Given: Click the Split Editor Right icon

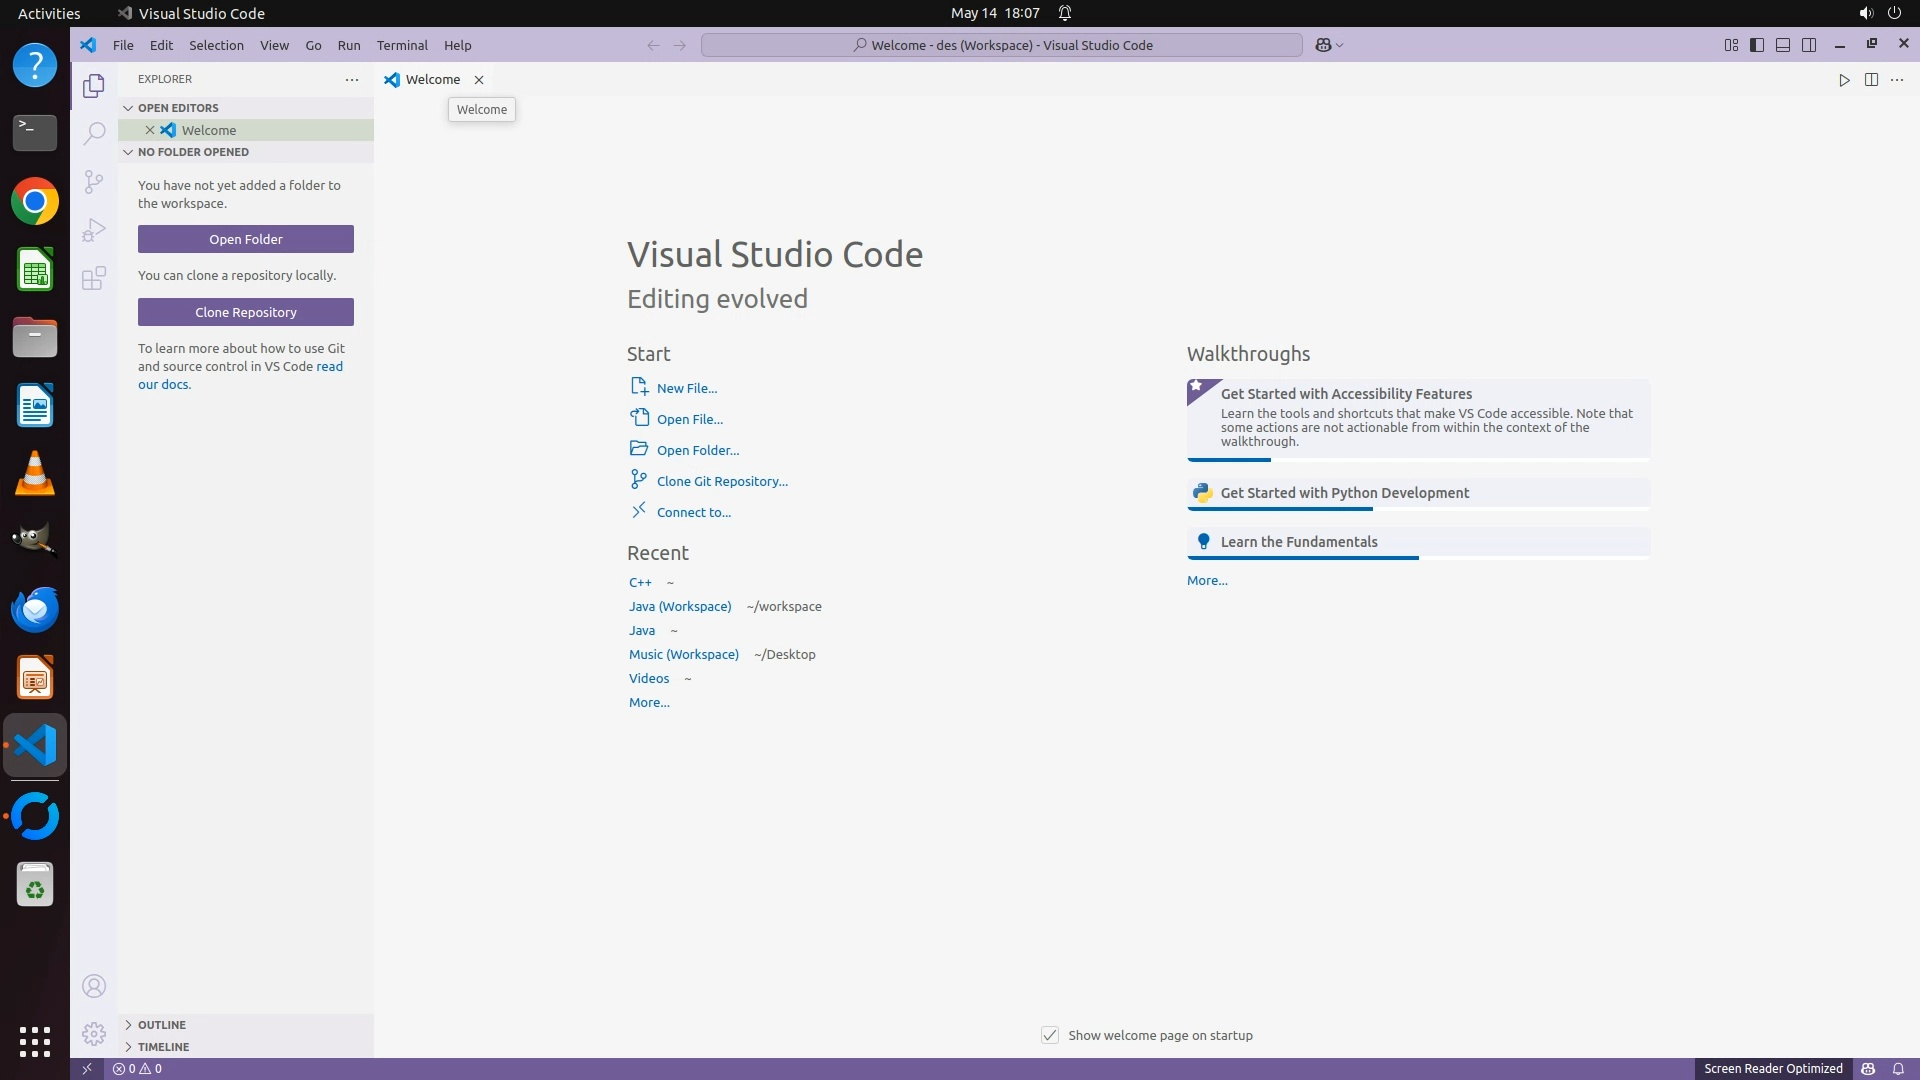Looking at the screenshot, I should click(x=1871, y=80).
